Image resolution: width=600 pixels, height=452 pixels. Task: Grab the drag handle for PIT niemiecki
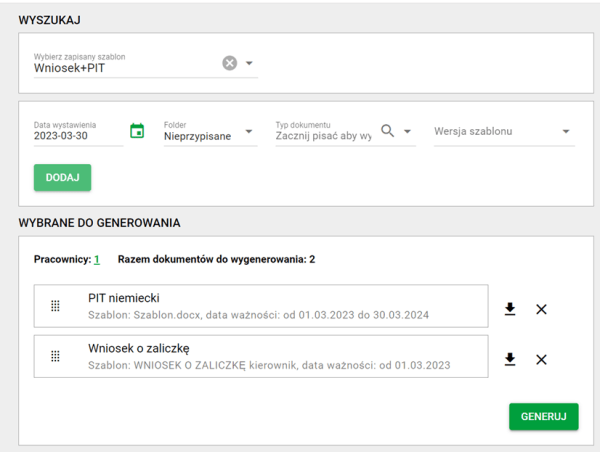(x=55, y=306)
